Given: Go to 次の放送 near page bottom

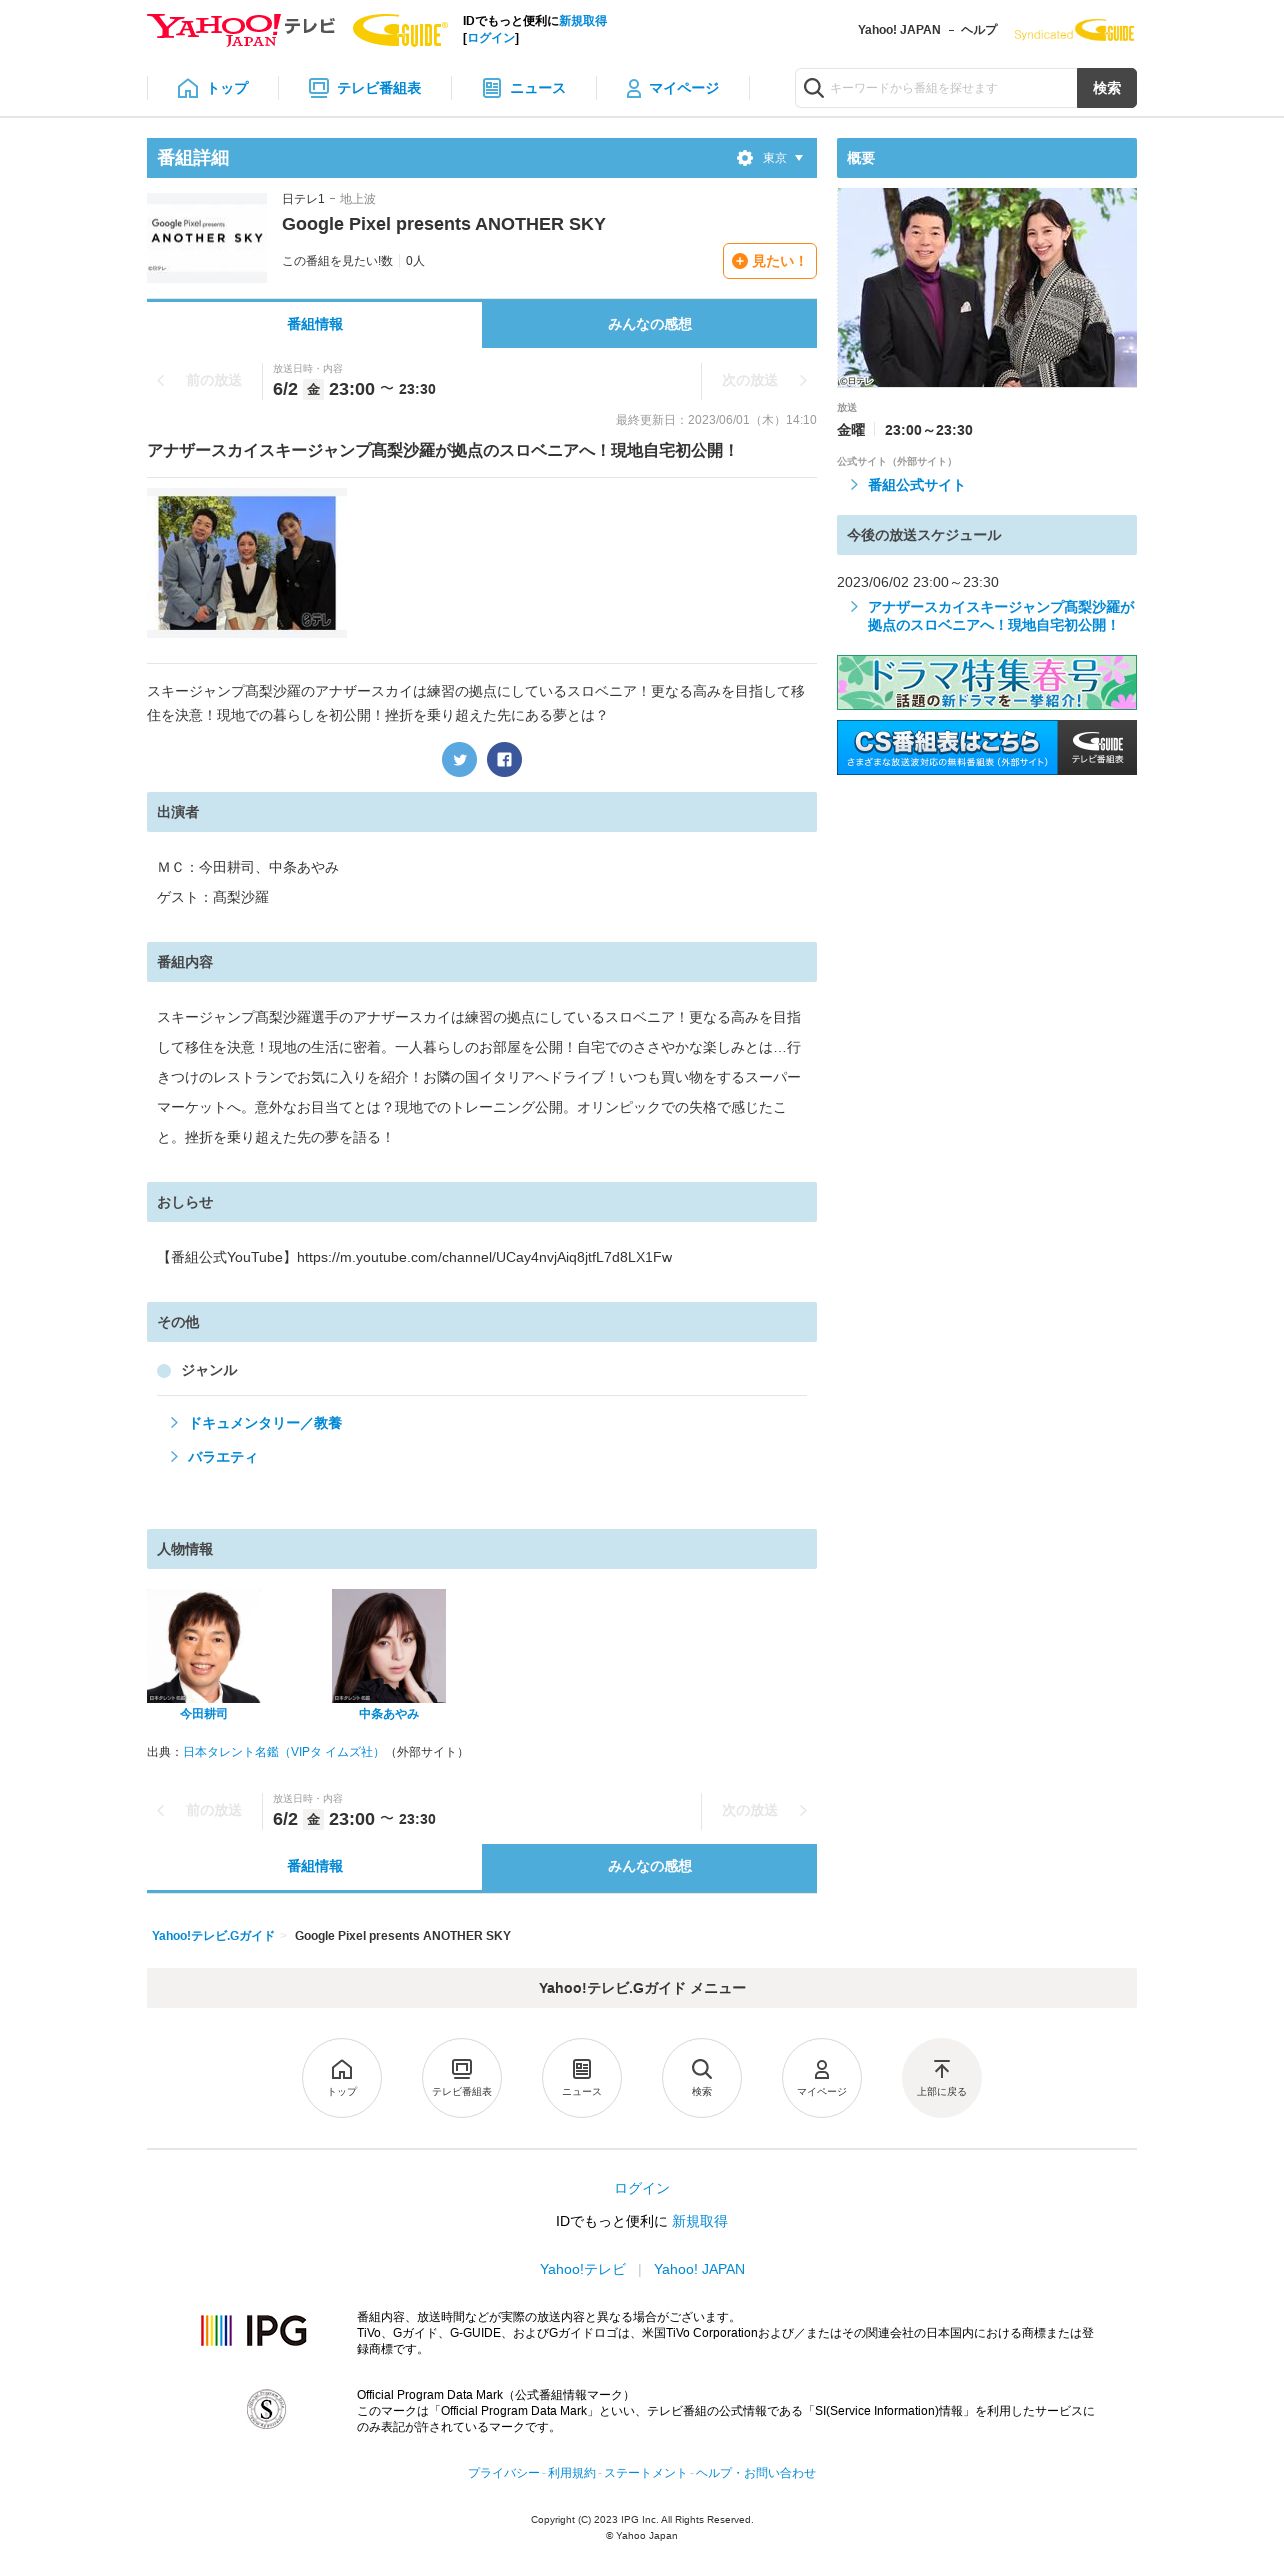Looking at the screenshot, I should (762, 1811).
